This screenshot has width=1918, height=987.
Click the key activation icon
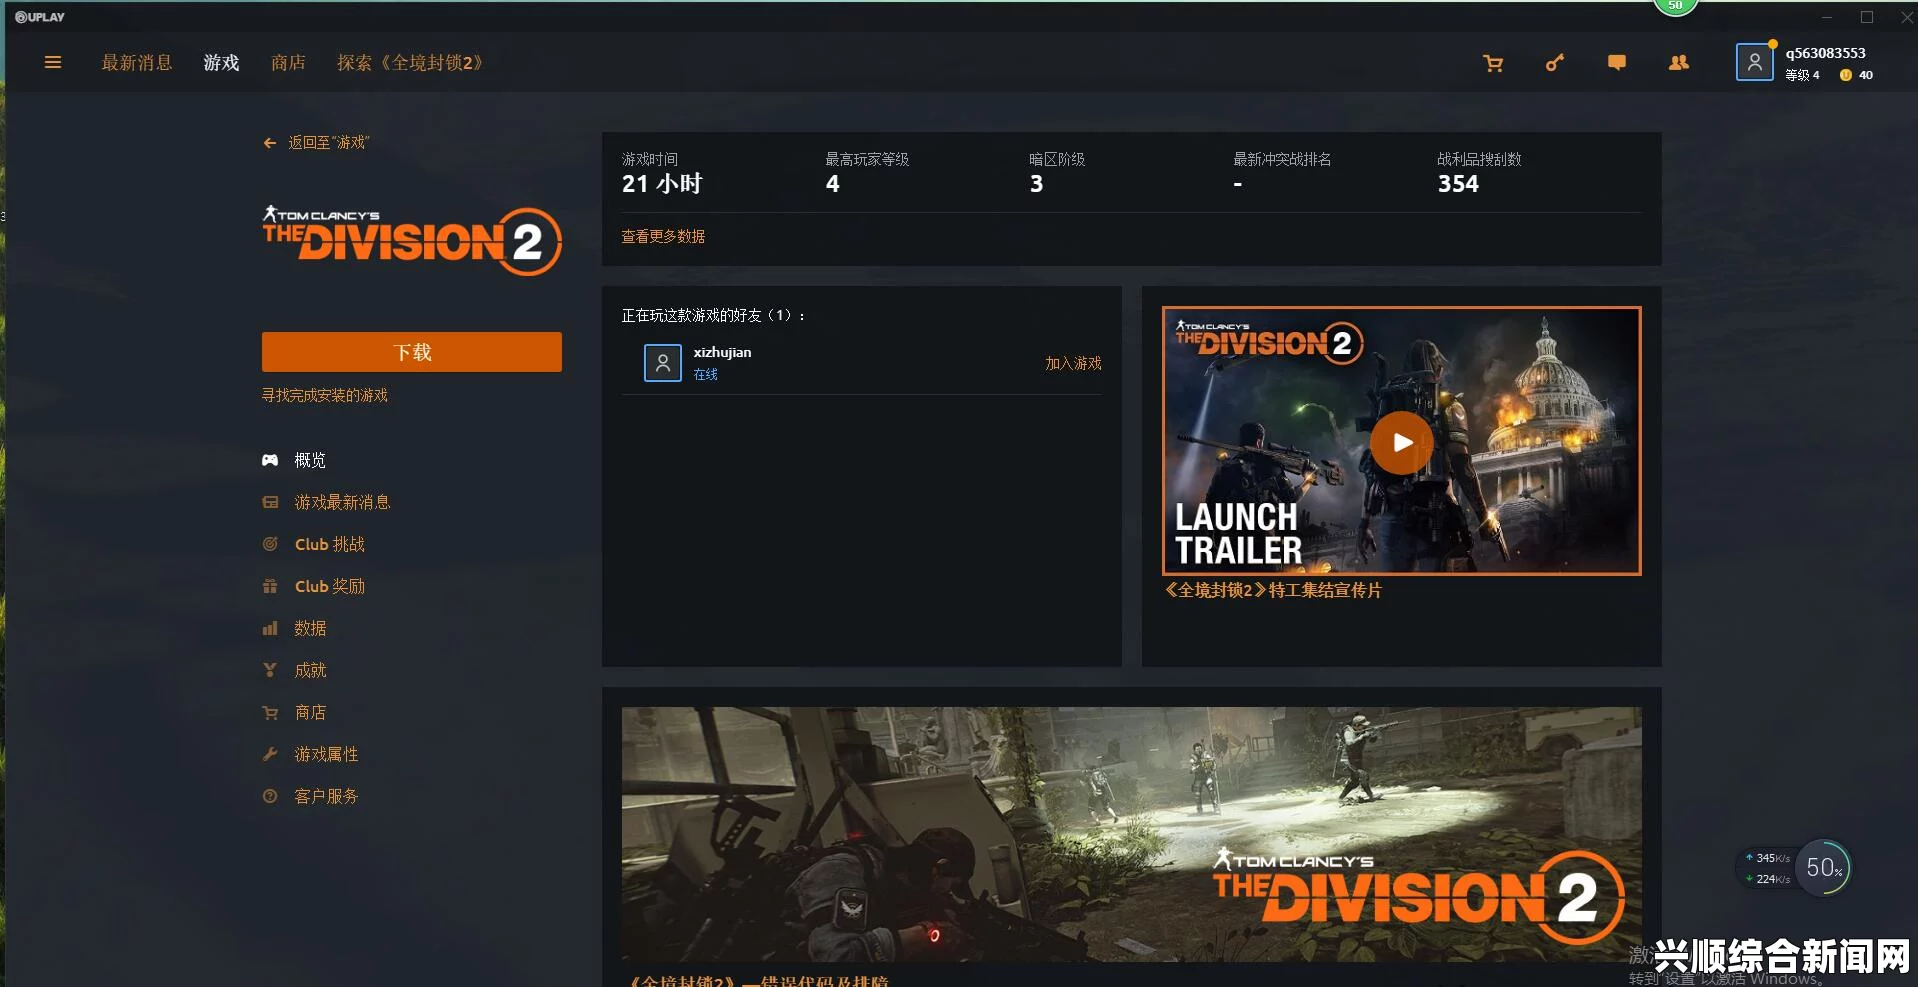1555,63
